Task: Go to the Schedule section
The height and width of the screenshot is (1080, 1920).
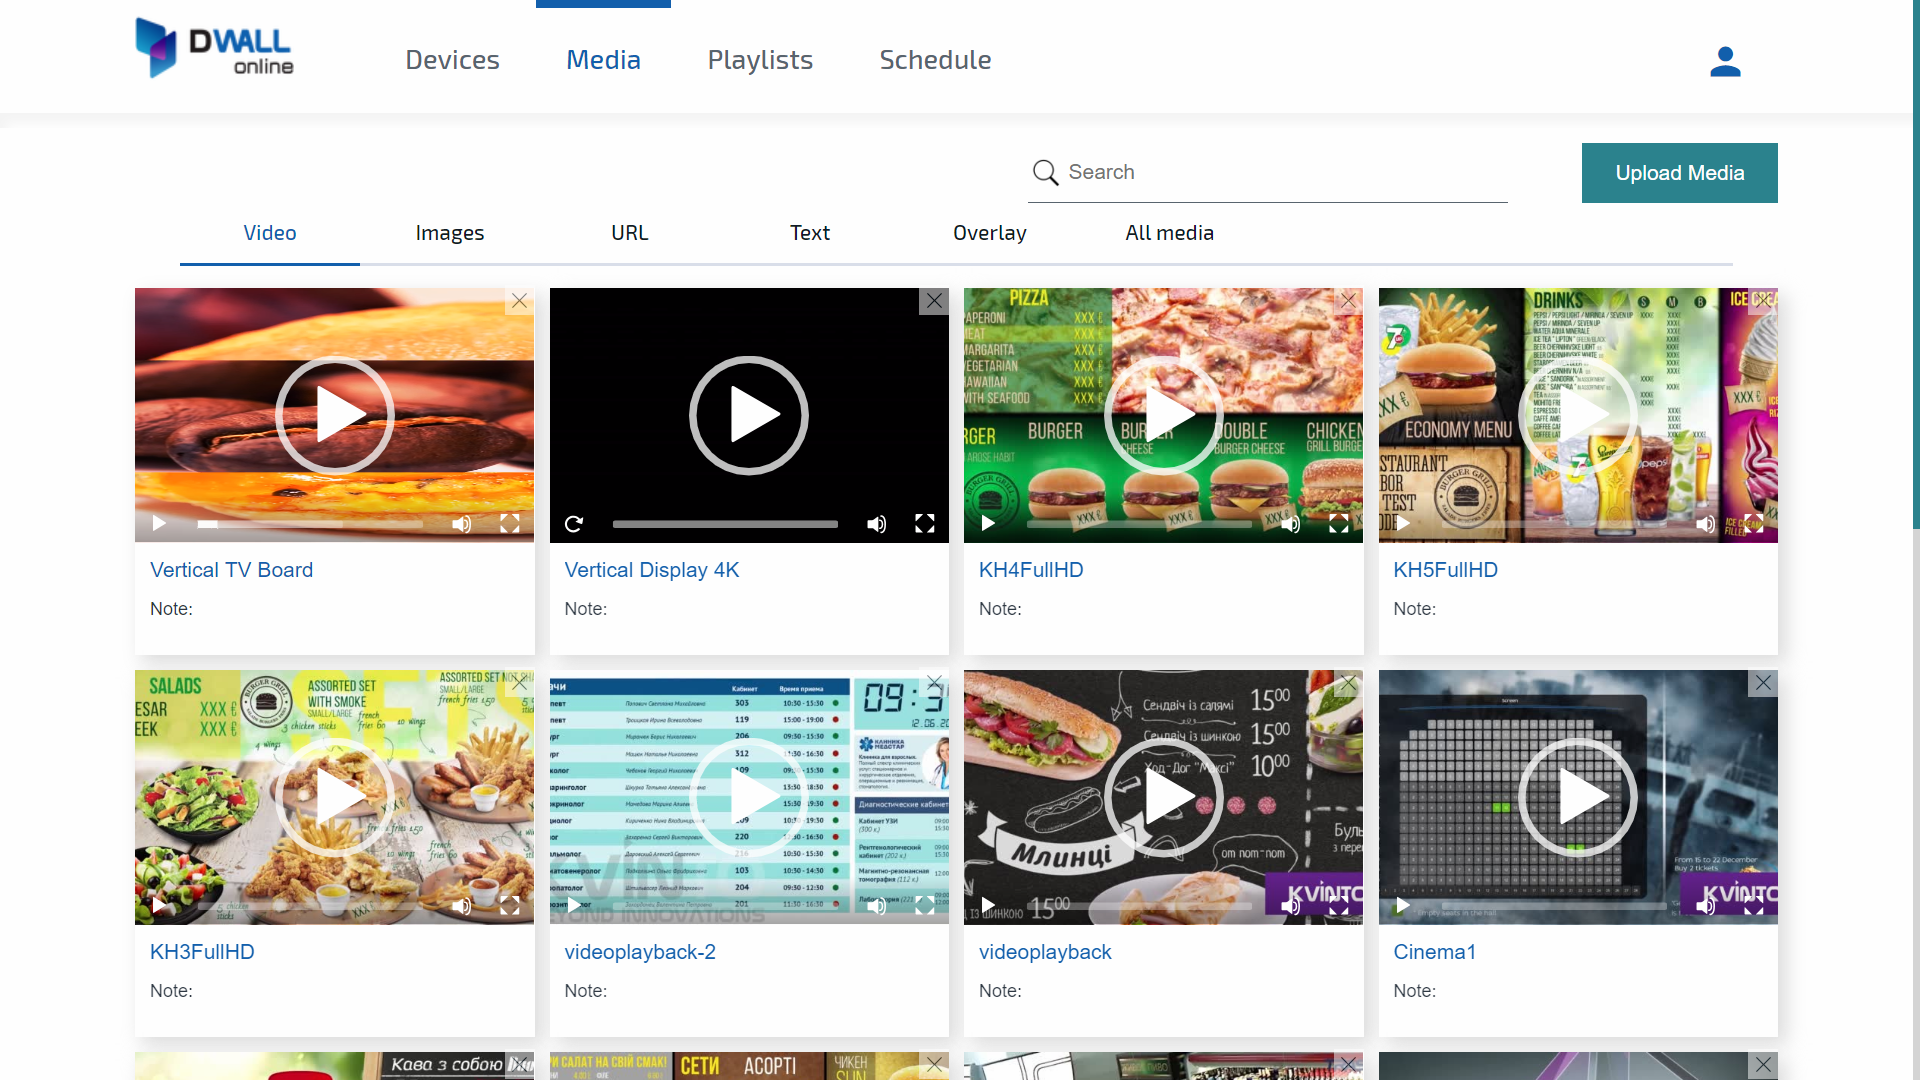Action: [935, 60]
